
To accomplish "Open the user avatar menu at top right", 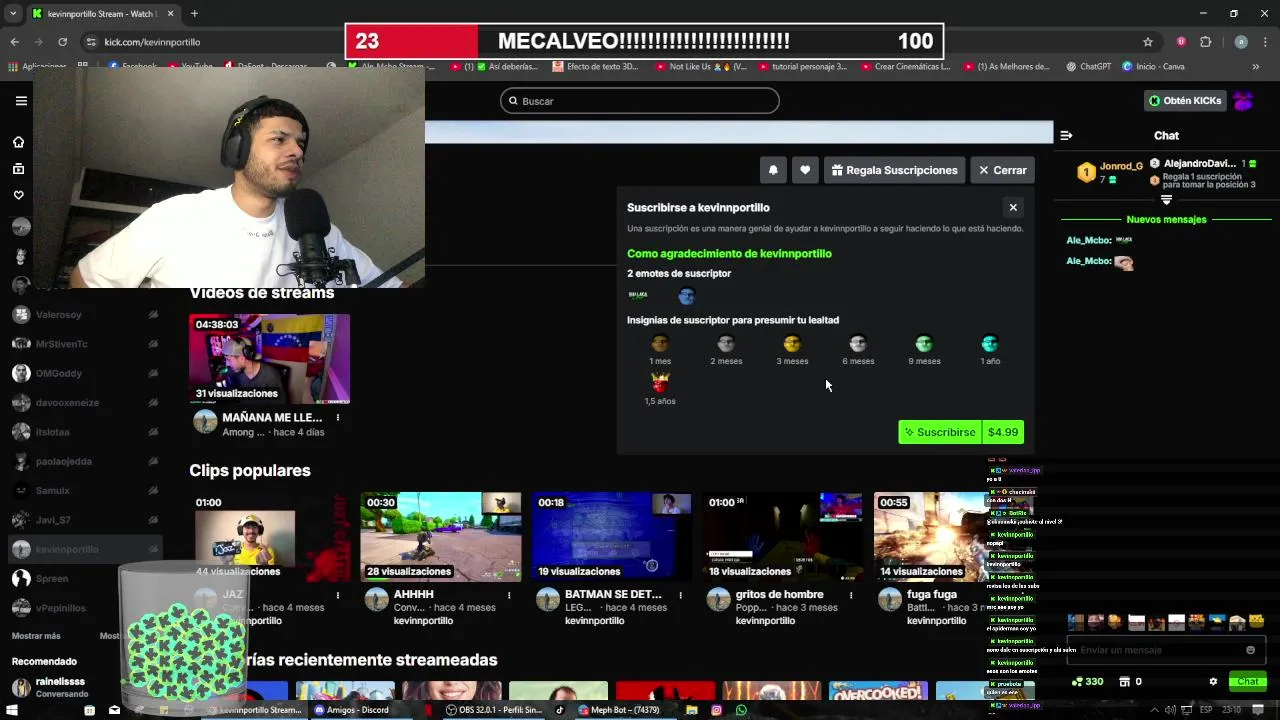I will coord(1243,101).
